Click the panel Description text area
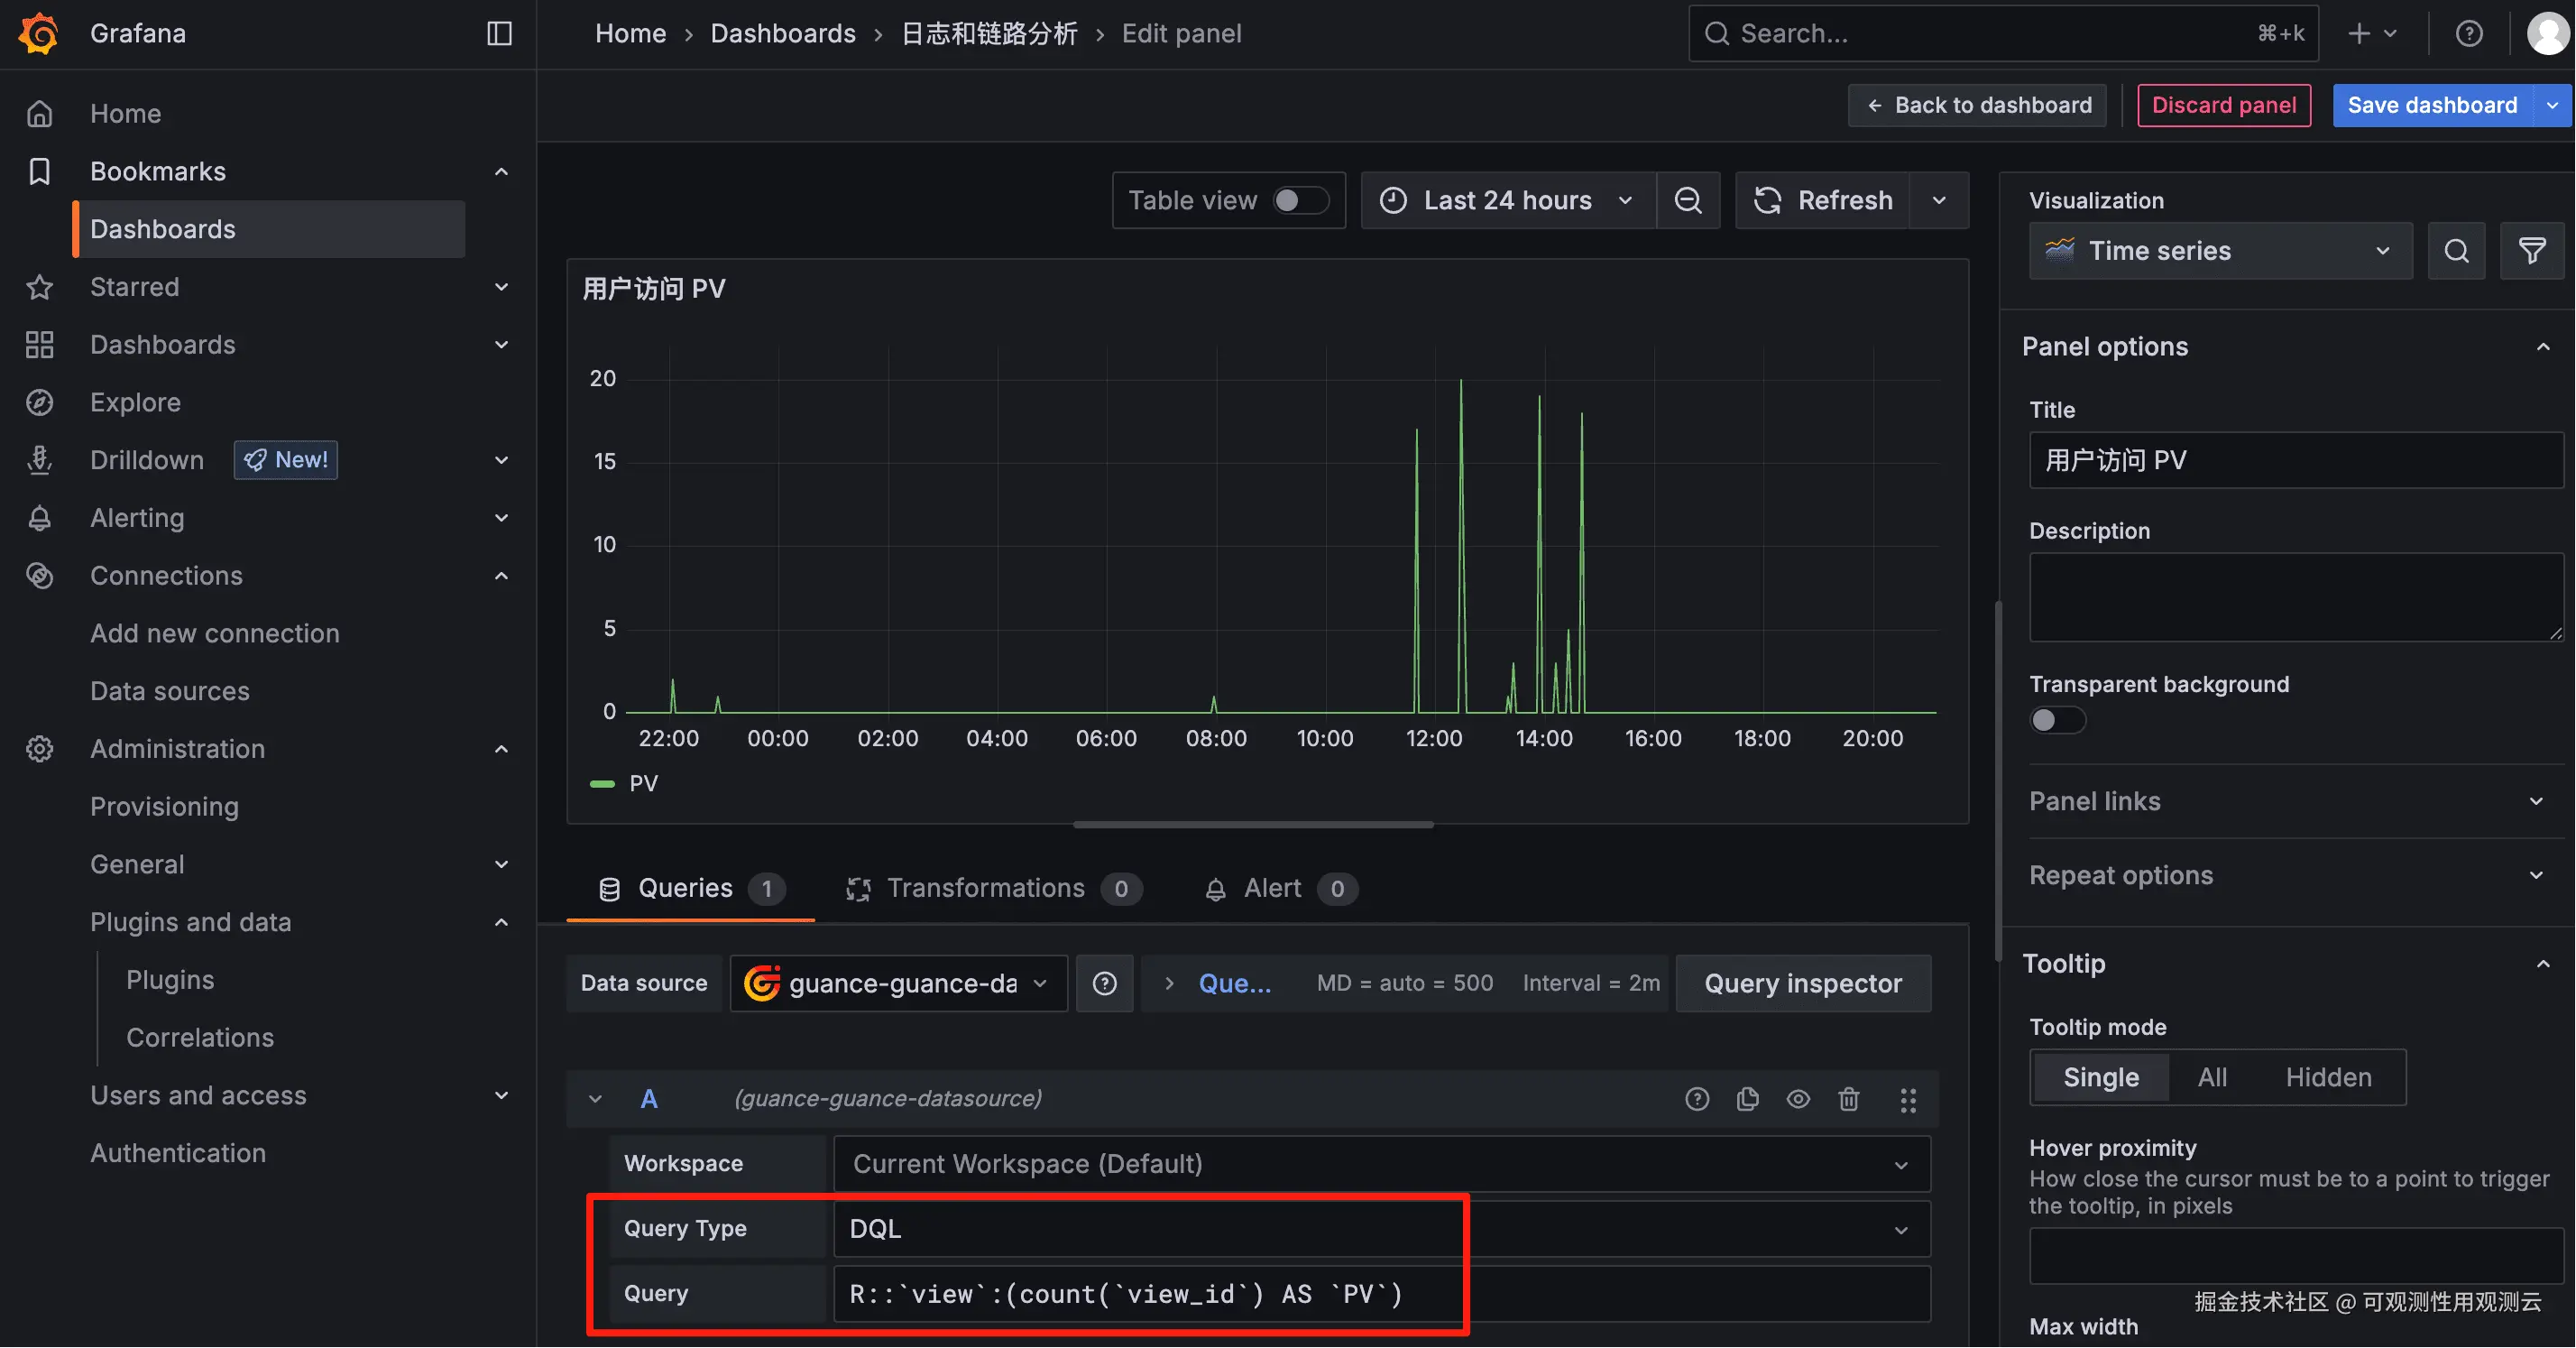Viewport: 2576px width, 1348px height. [x=2295, y=597]
